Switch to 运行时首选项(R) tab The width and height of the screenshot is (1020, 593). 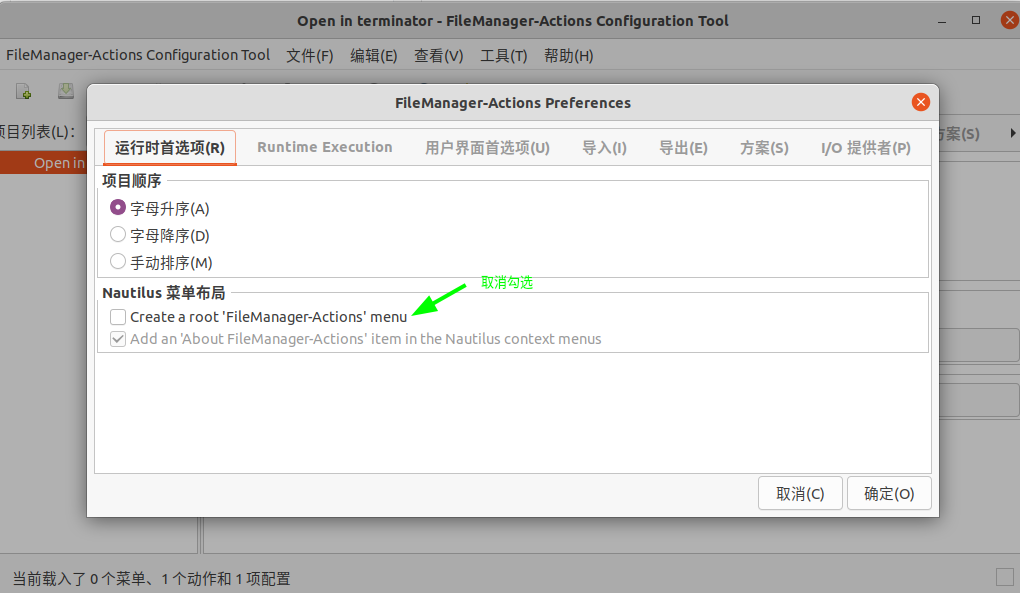(x=170, y=148)
